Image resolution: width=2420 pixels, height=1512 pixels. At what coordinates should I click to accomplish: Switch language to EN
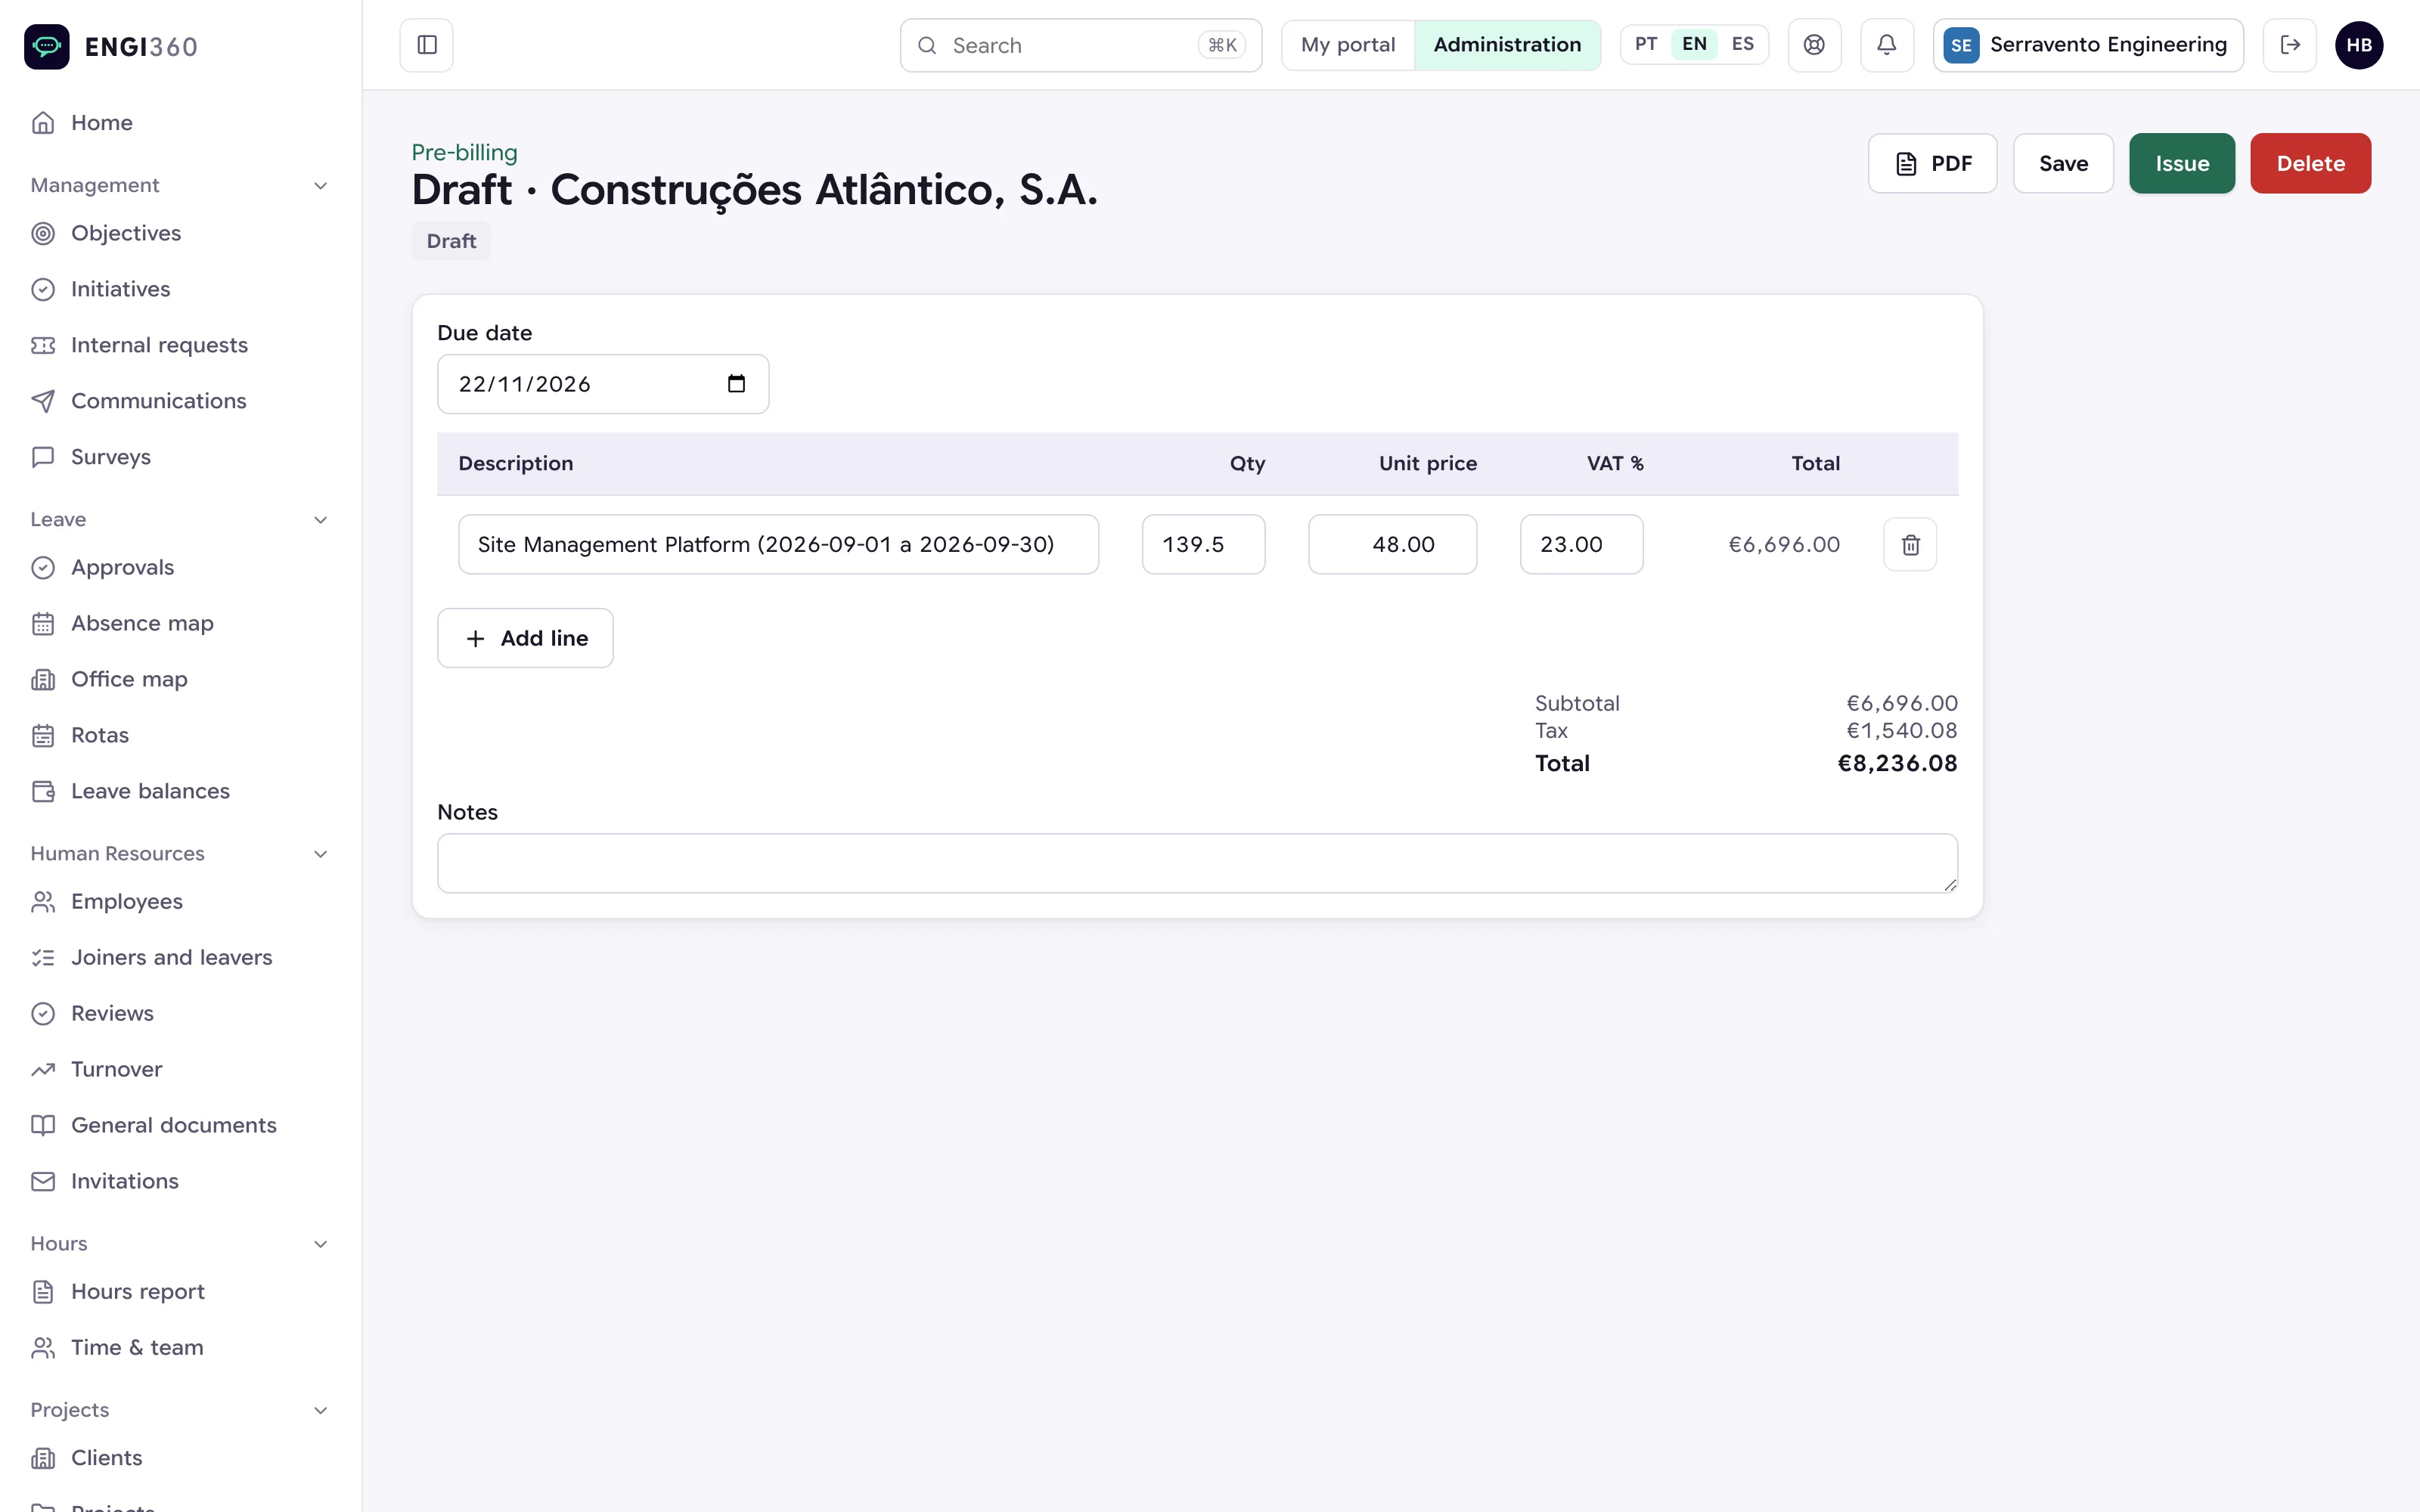[1694, 44]
